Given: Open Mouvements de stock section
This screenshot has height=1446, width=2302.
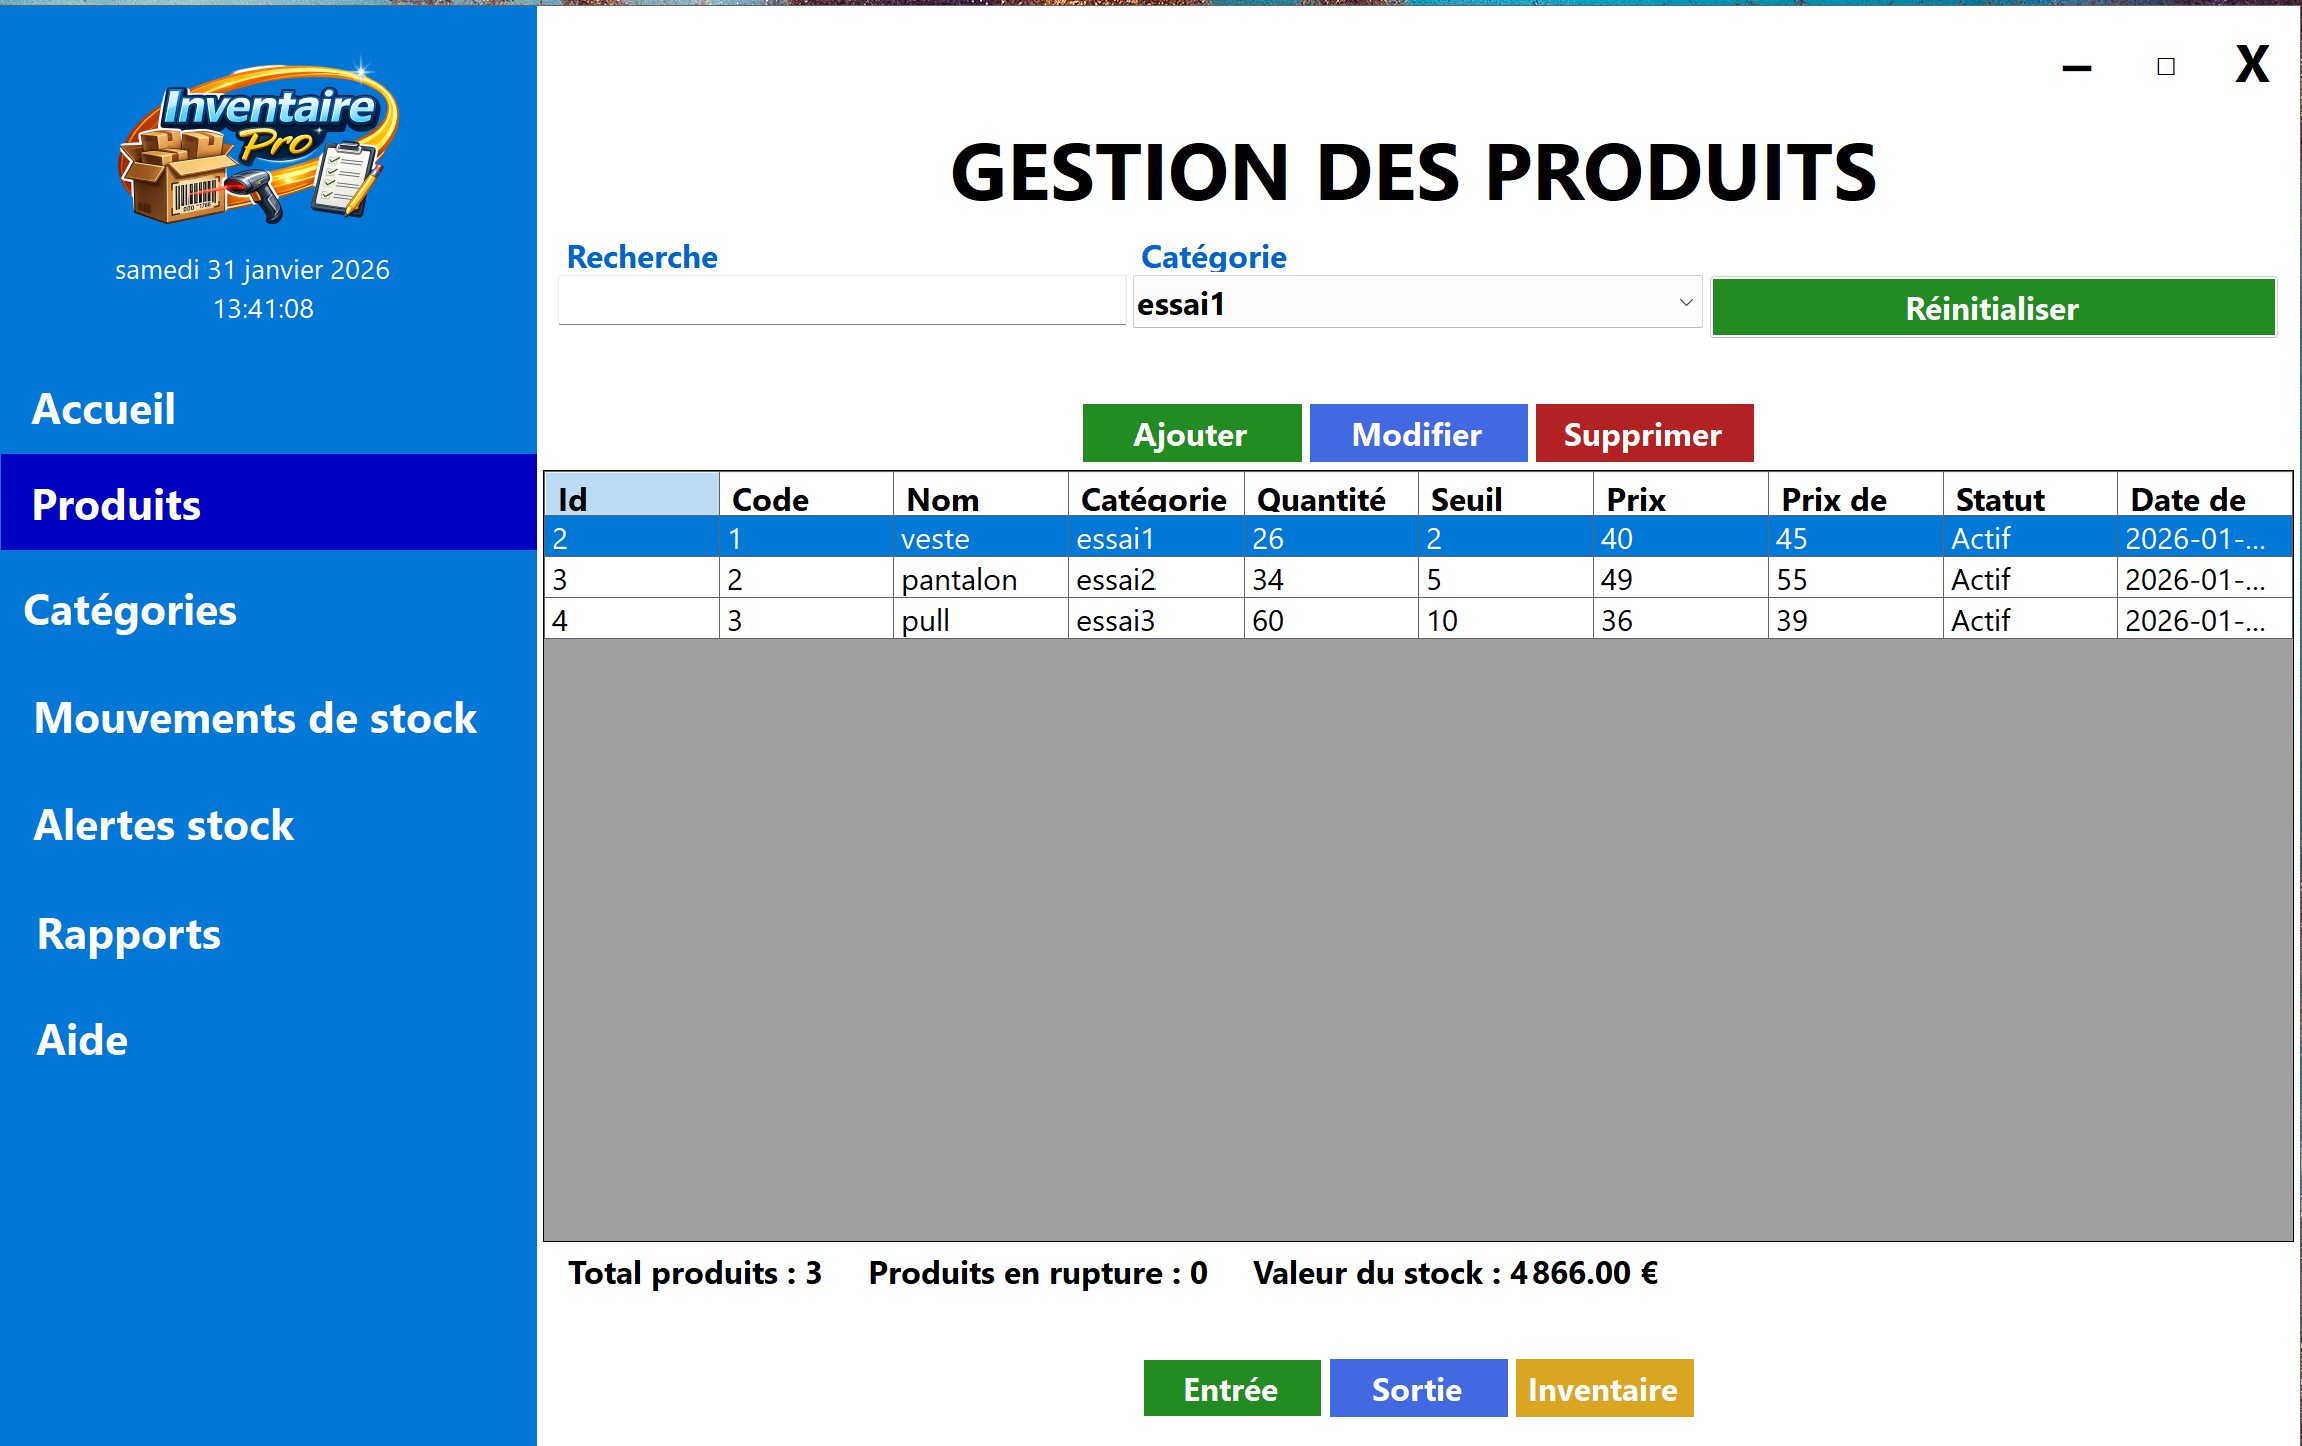Looking at the screenshot, I should (x=255, y=718).
